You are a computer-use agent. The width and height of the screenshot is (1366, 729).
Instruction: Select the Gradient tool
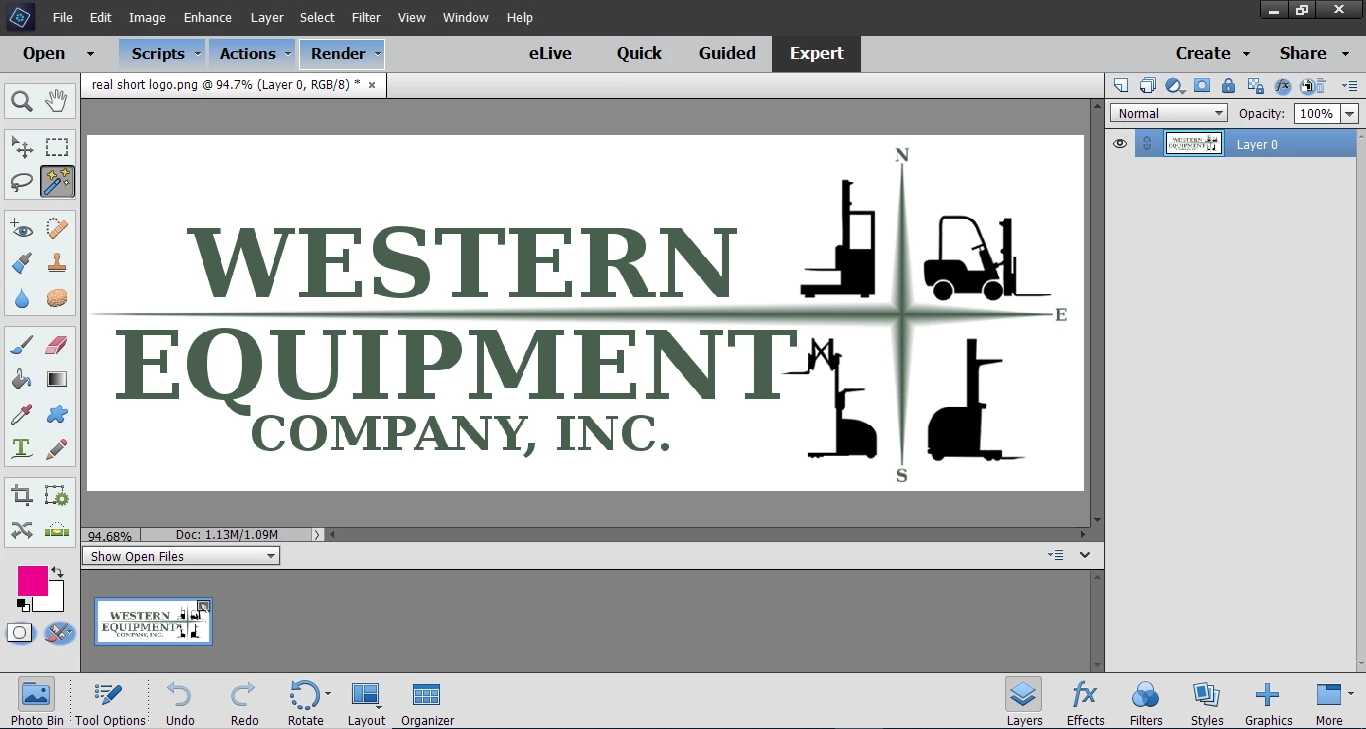point(57,380)
